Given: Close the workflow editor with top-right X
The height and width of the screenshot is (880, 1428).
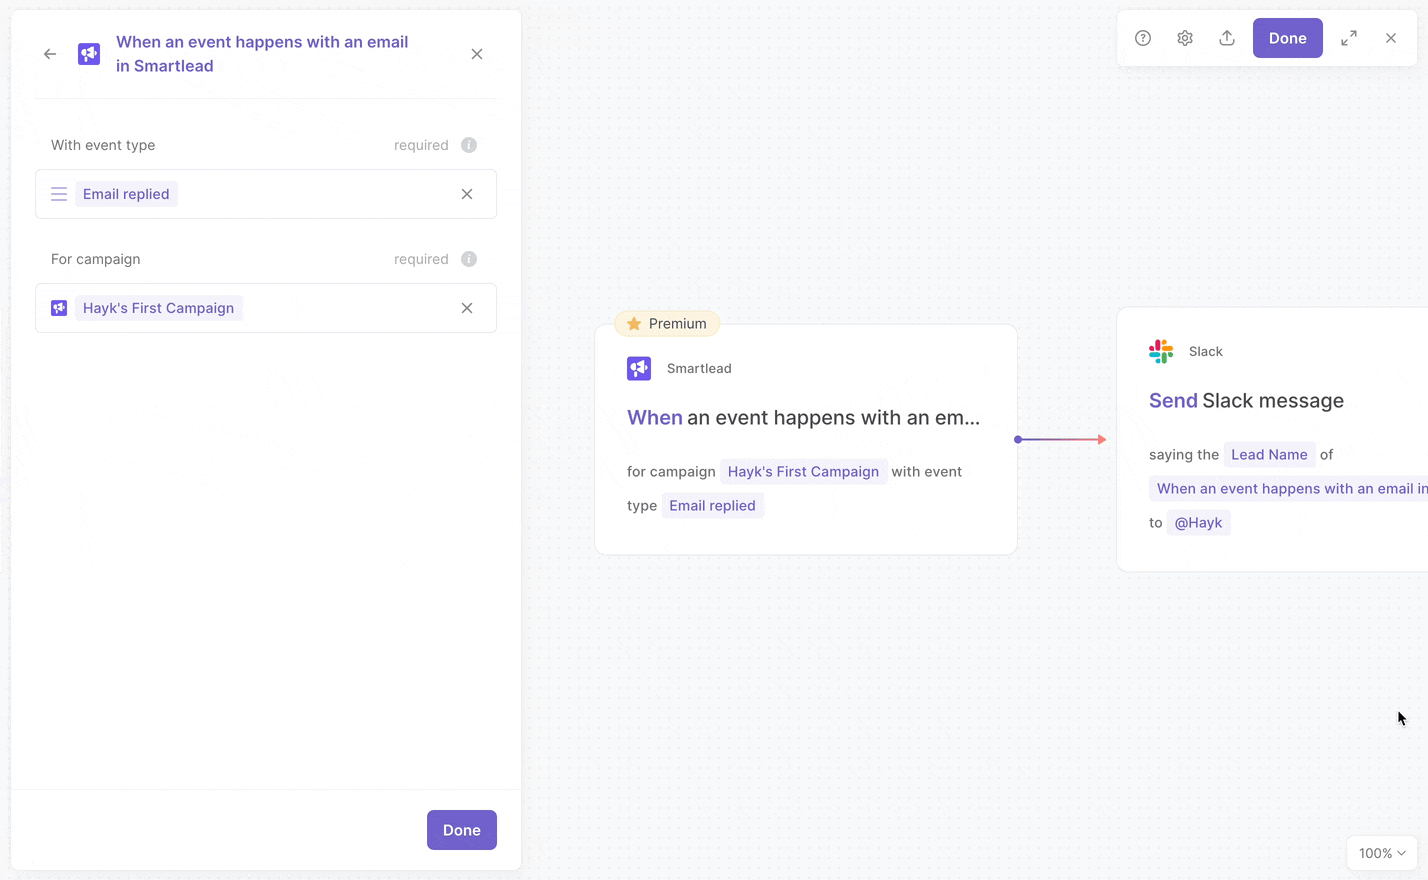Looking at the screenshot, I should click(x=1391, y=38).
